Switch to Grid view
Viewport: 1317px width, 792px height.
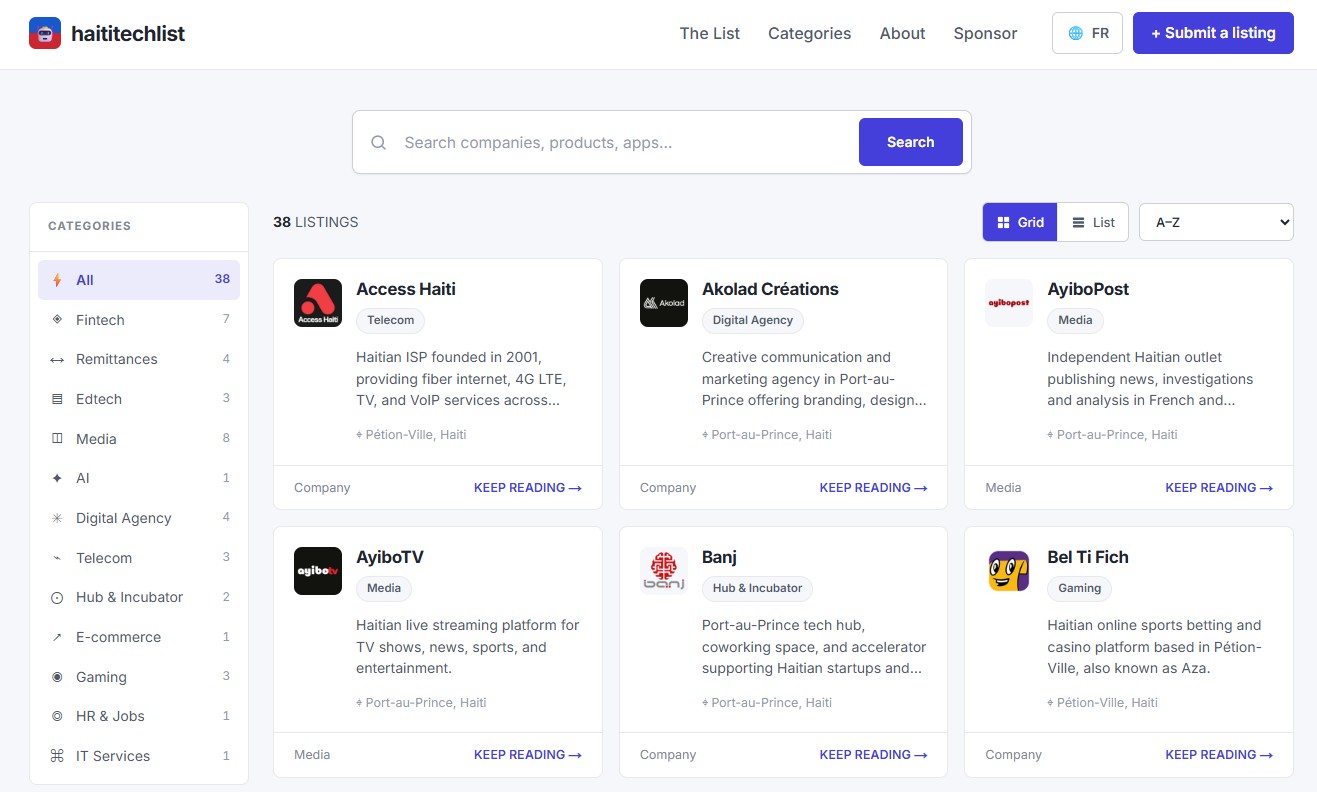coord(1020,222)
